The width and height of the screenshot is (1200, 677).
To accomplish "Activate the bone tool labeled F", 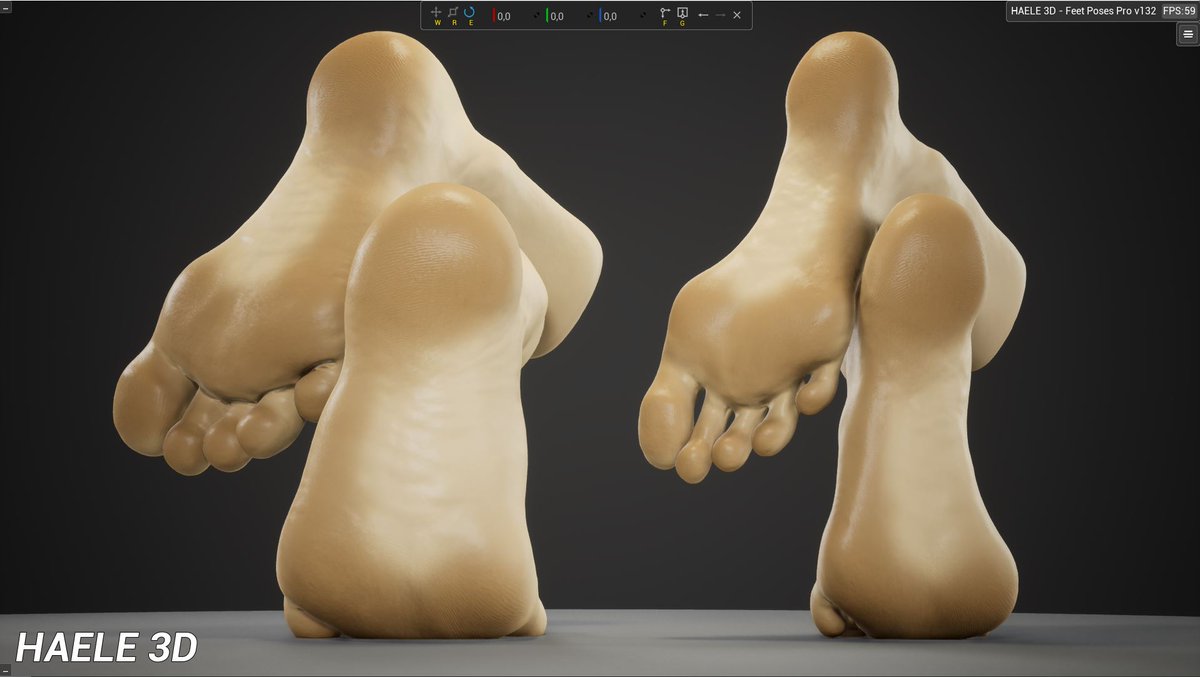I will 665,15.
